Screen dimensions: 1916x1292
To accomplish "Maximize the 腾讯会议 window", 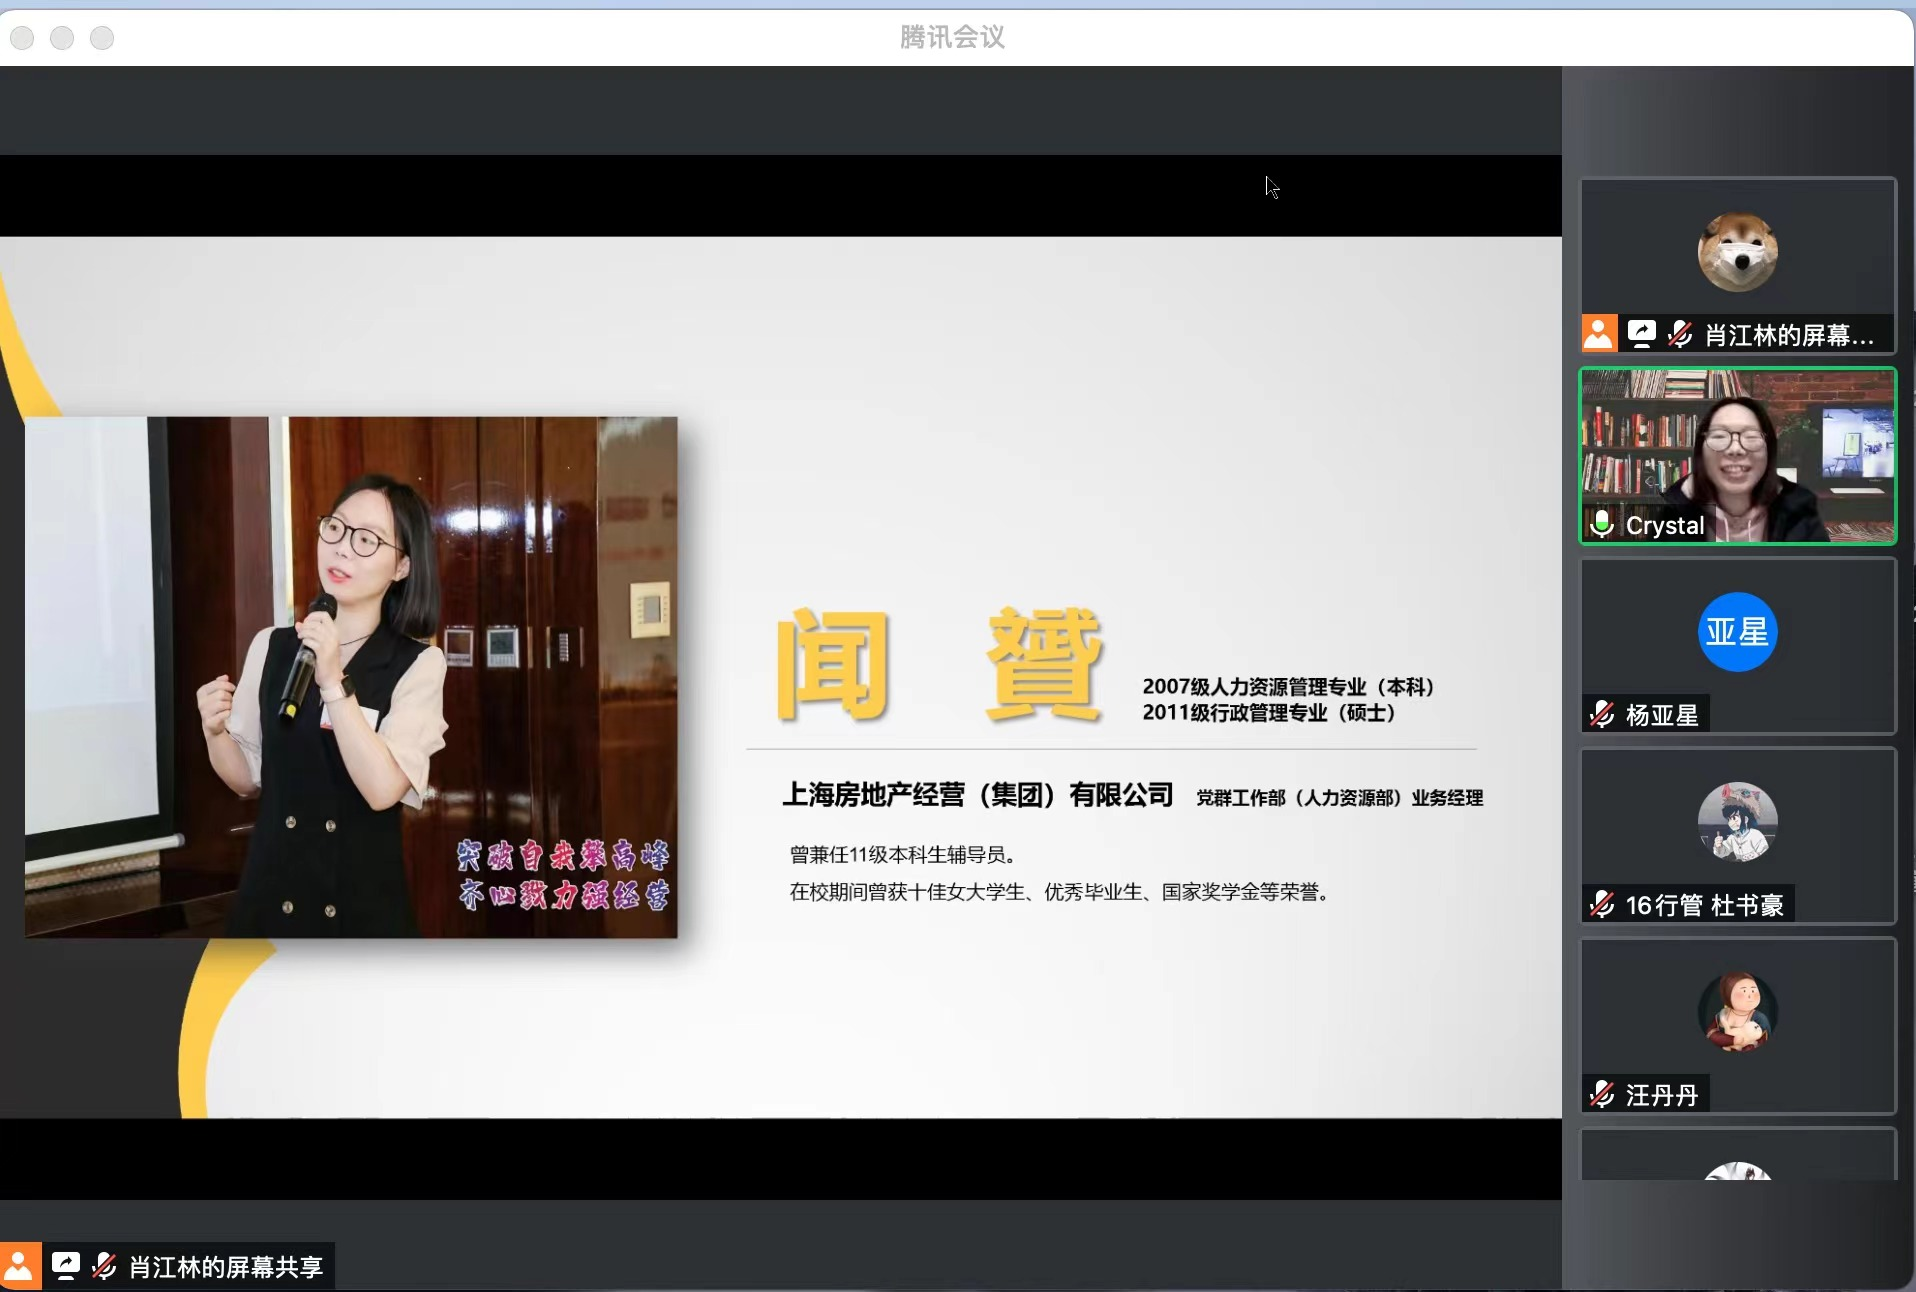I will point(102,38).
